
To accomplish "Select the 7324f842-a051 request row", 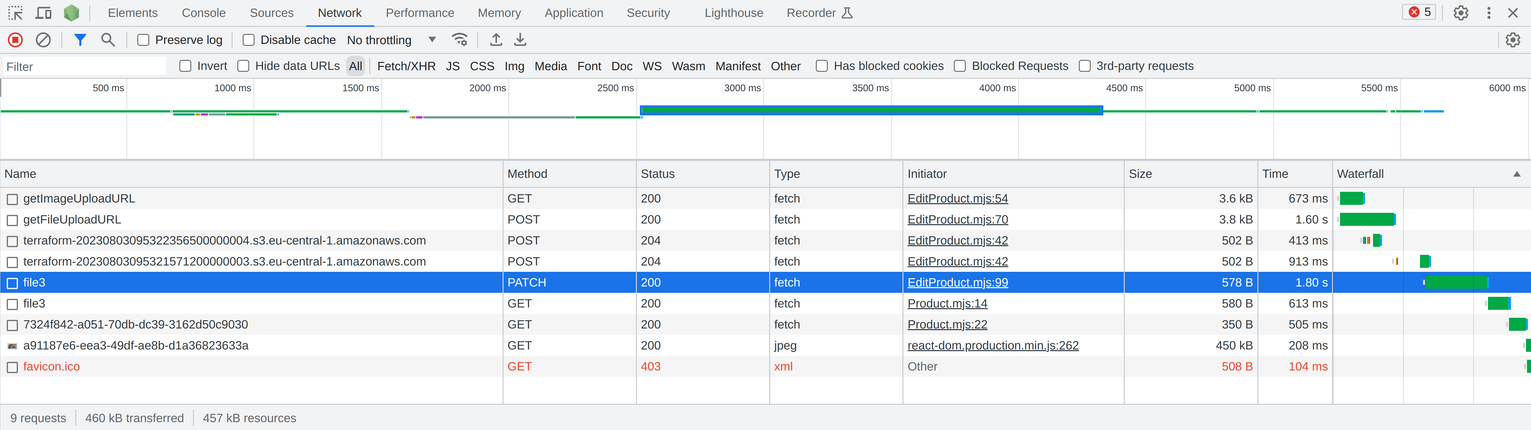I will [x=765, y=325].
